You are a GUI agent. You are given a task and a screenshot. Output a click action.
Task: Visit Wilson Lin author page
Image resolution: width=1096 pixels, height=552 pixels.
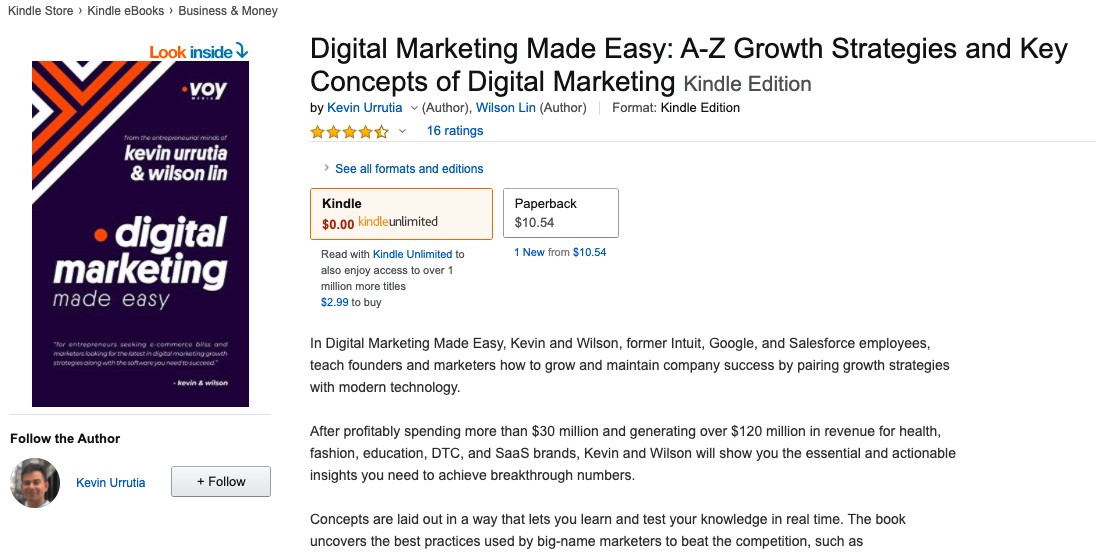[x=505, y=108]
